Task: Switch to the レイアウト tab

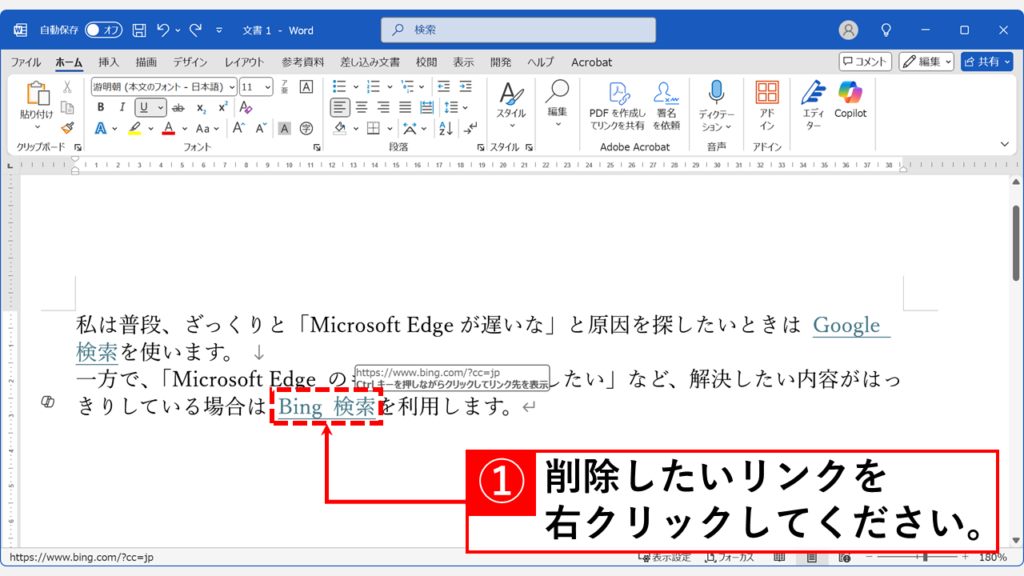Action: tap(244, 62)
